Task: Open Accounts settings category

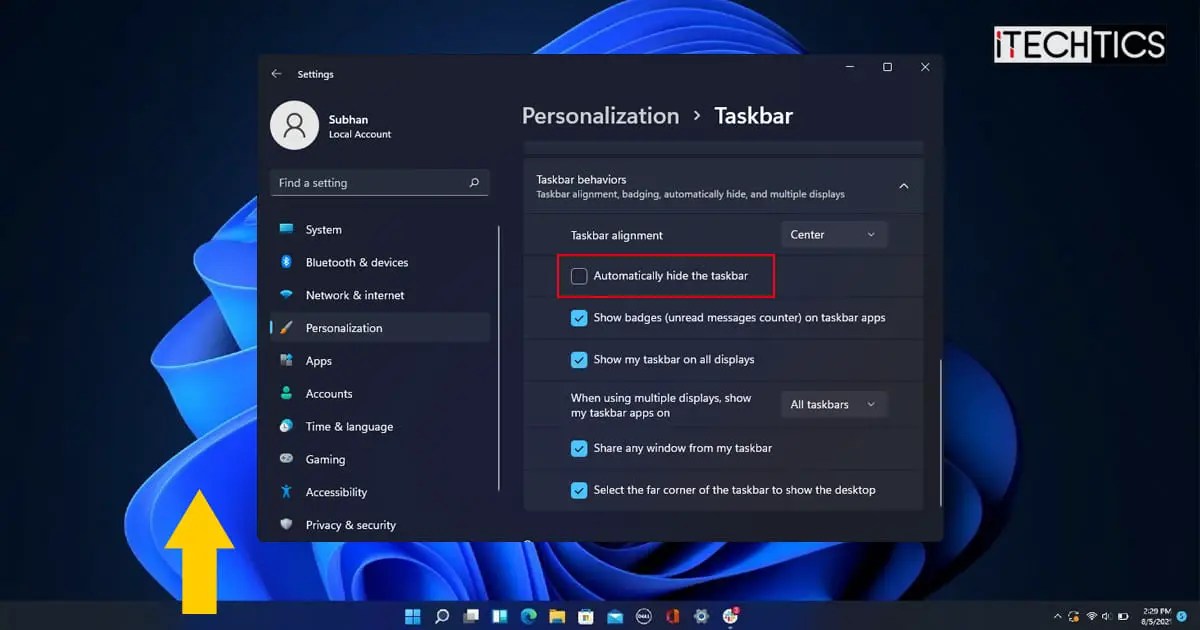Action: point(380,393)
